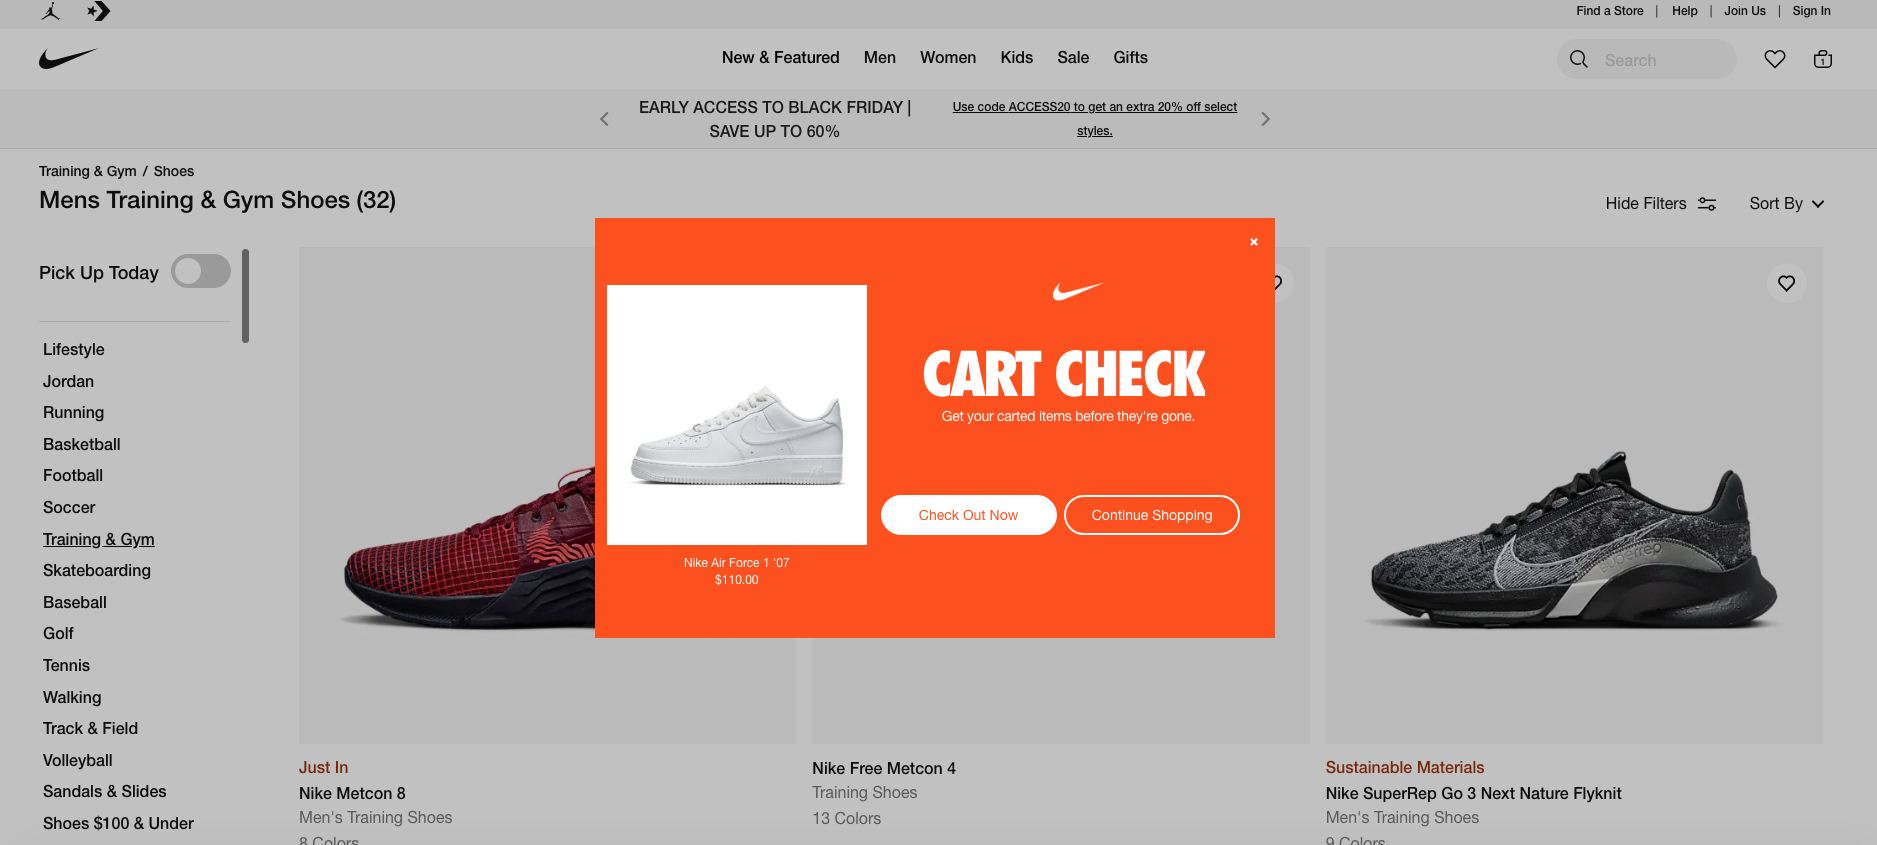Open the Sale menu

point(1073,57)
